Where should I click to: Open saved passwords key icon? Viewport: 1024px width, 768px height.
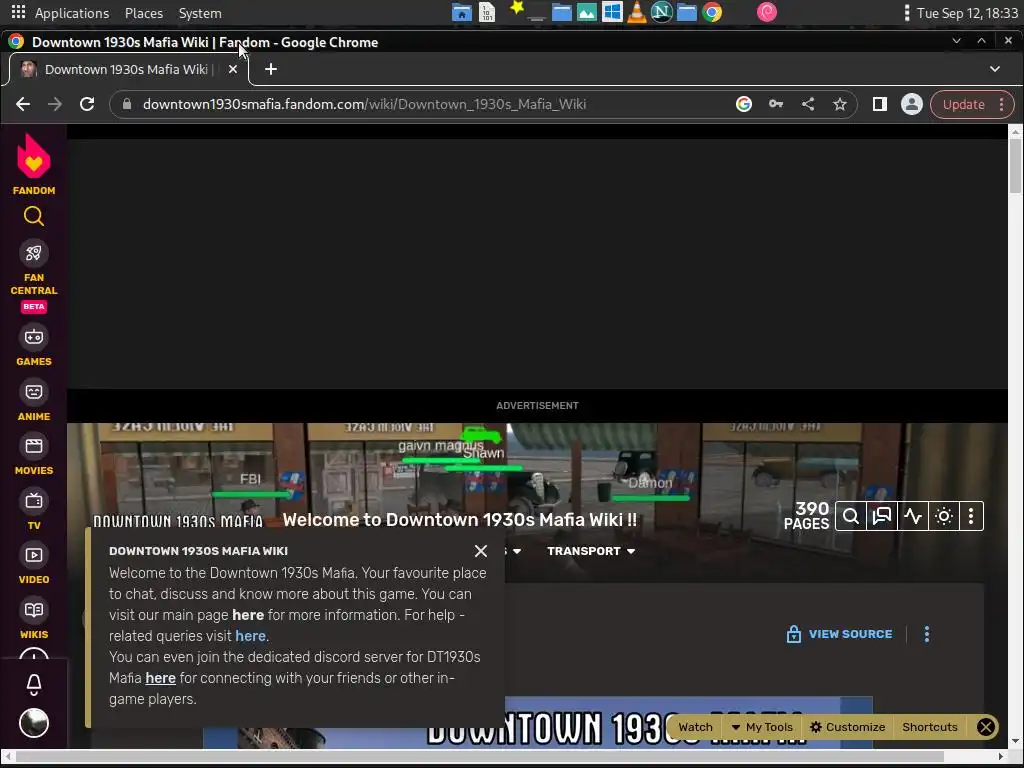point(776,104)
